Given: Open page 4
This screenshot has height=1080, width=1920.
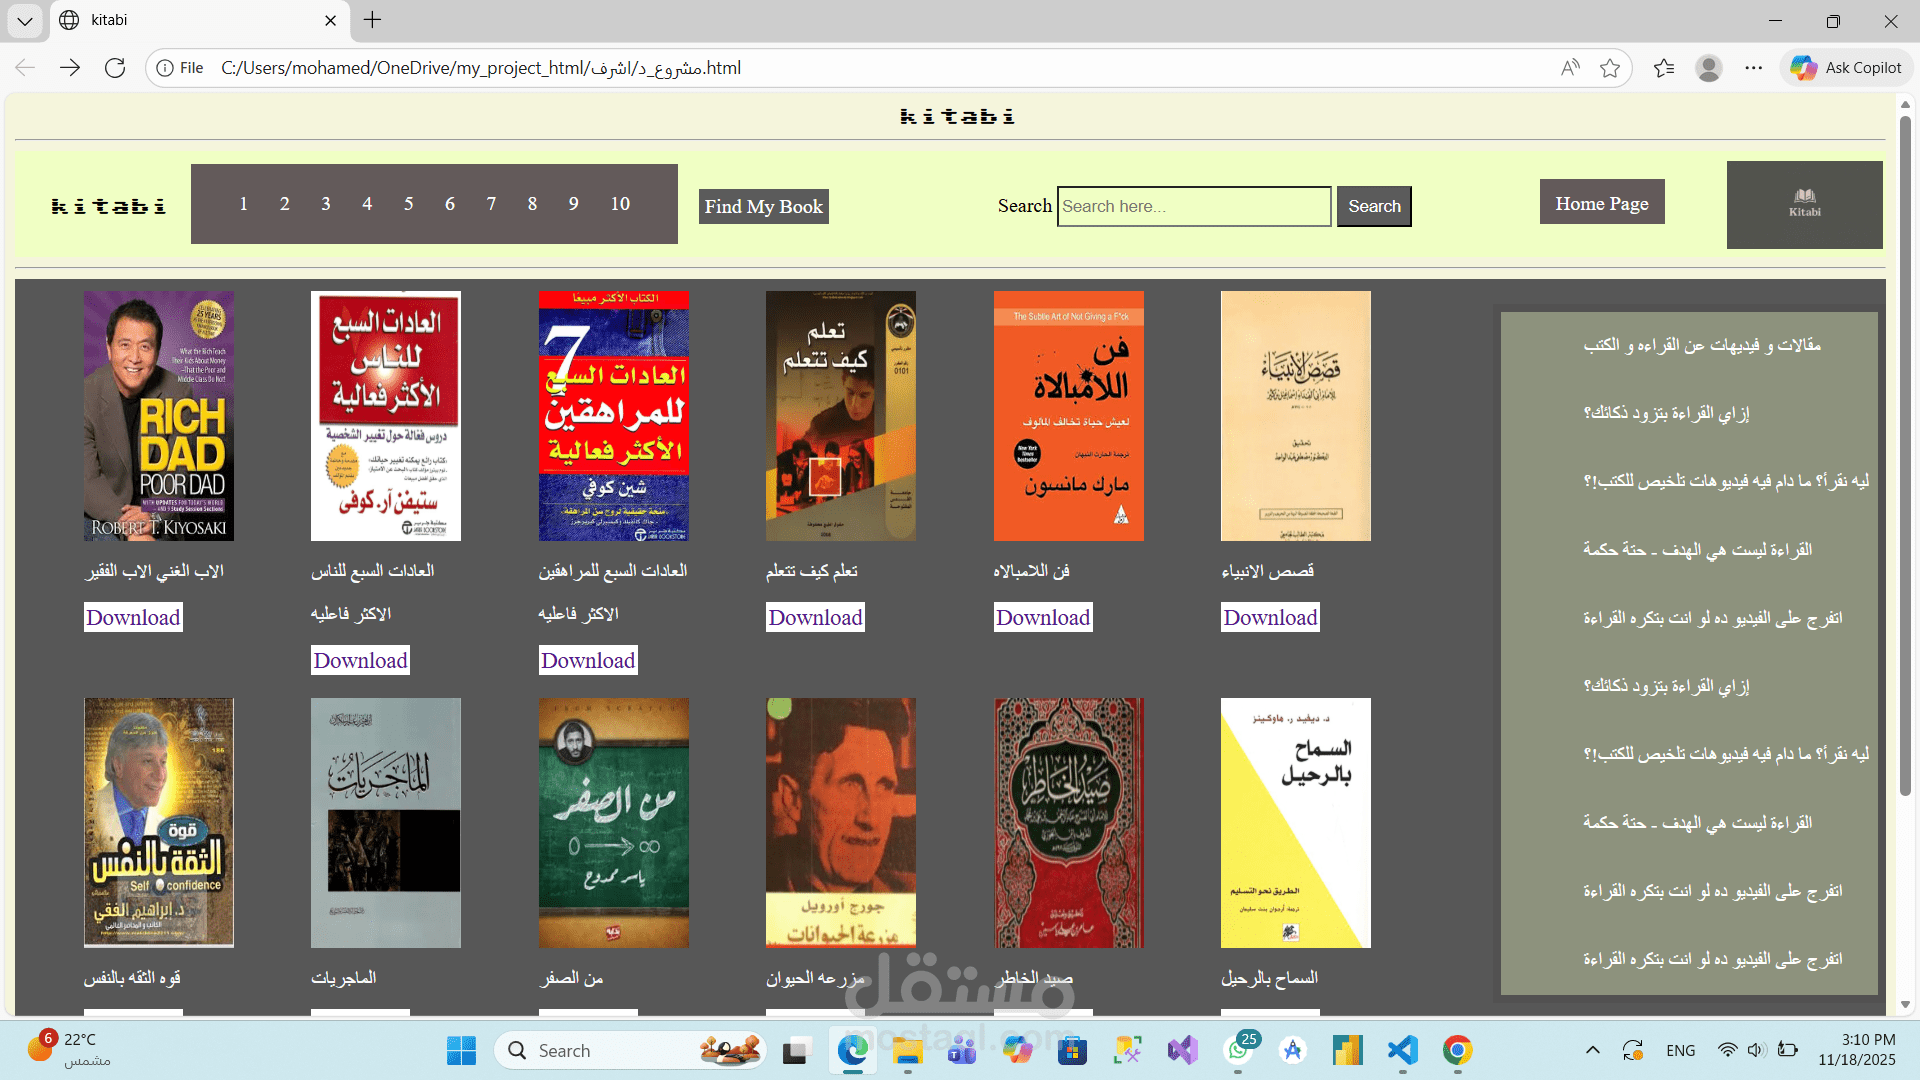Looking at the screenshot, I should (x=367, y=204).
